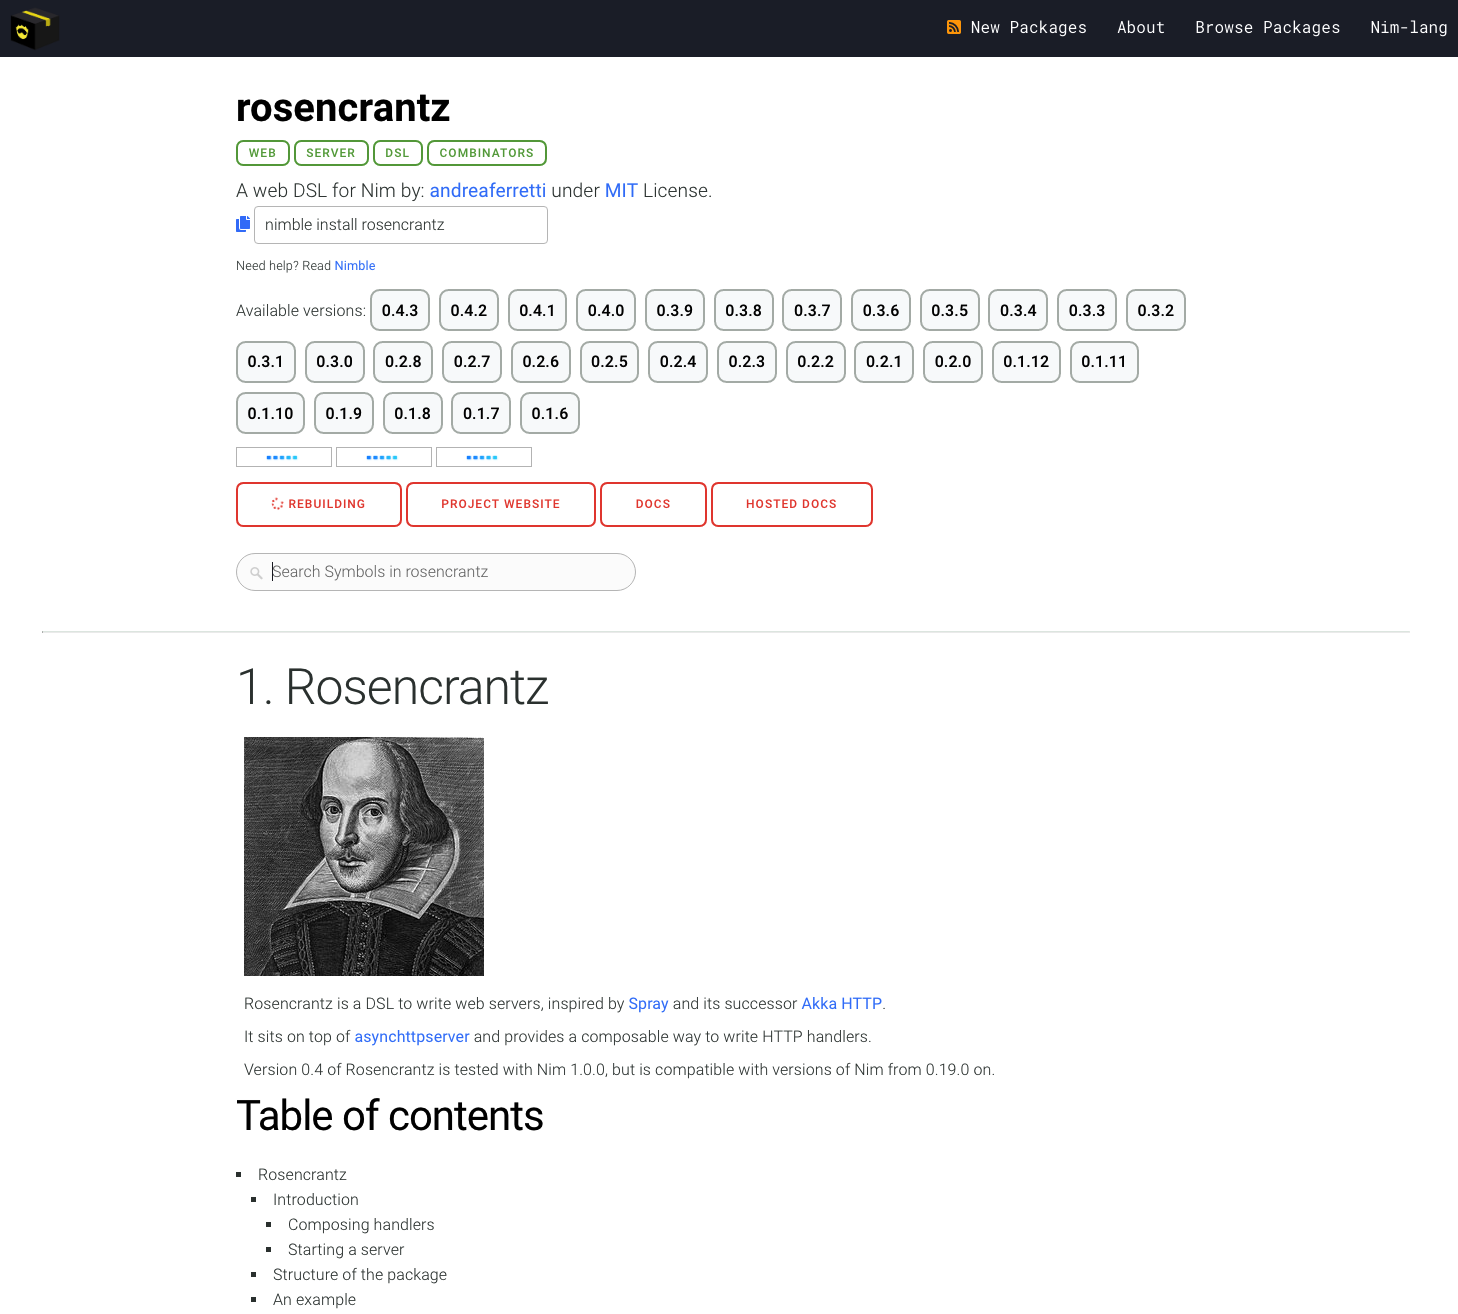Go to Browse Packages
The image size is (1458, 1314).
click(x=1267, y=27)
